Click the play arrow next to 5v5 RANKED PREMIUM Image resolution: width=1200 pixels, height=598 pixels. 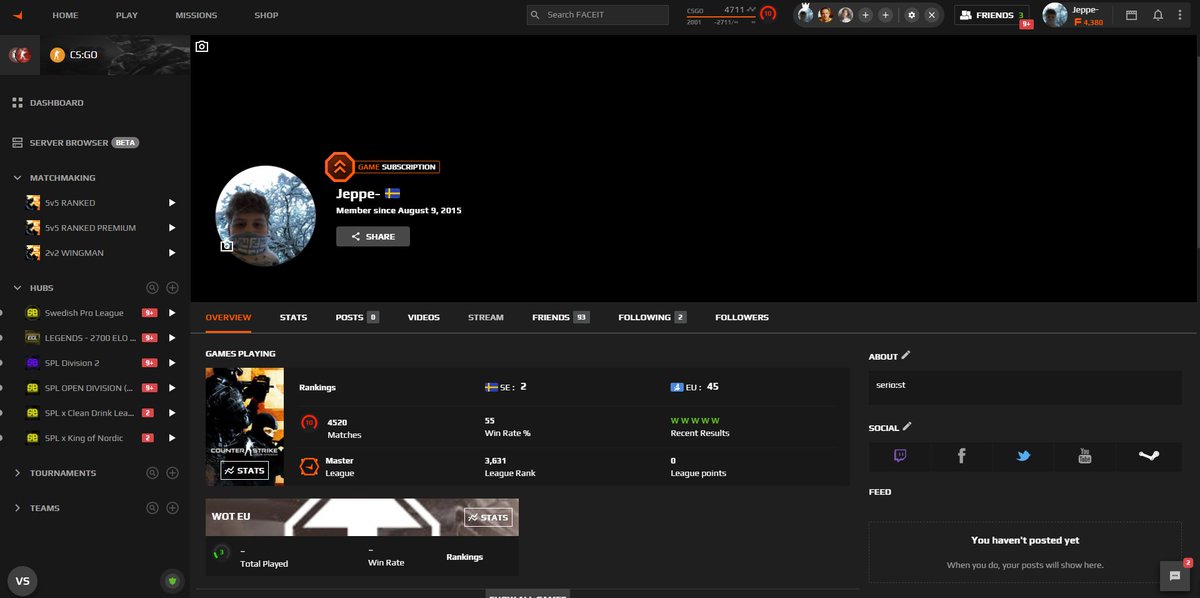point(172,228)
